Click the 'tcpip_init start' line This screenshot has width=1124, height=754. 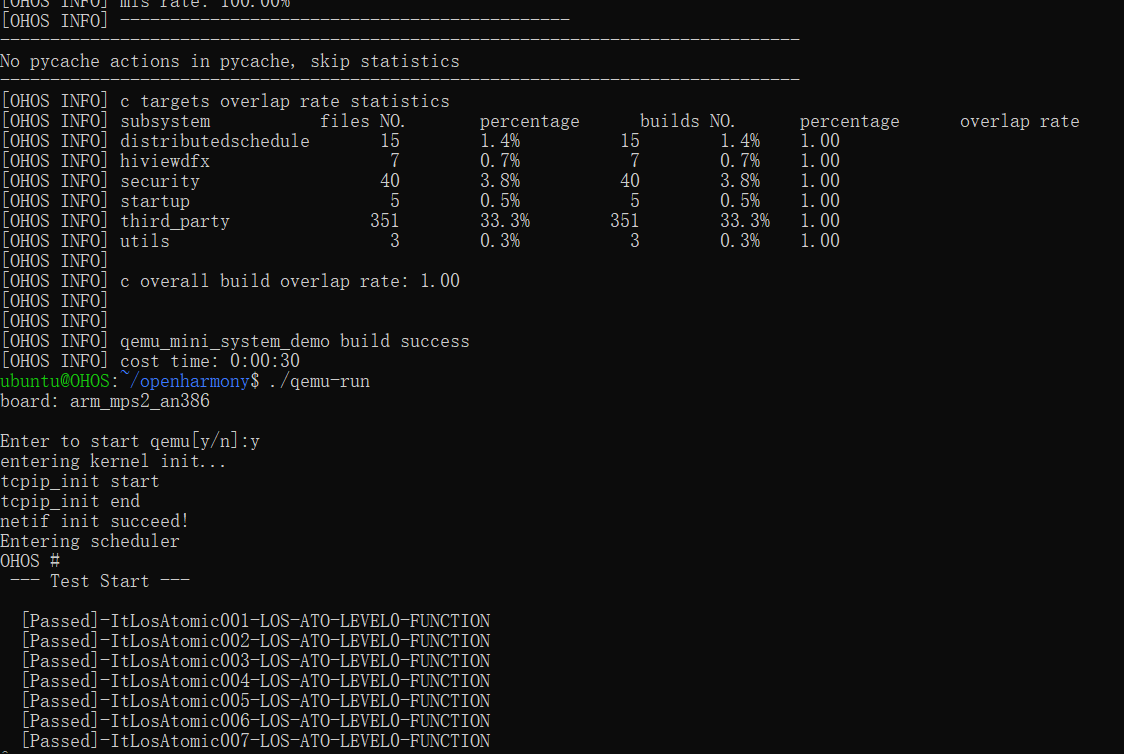pos(80,481)
